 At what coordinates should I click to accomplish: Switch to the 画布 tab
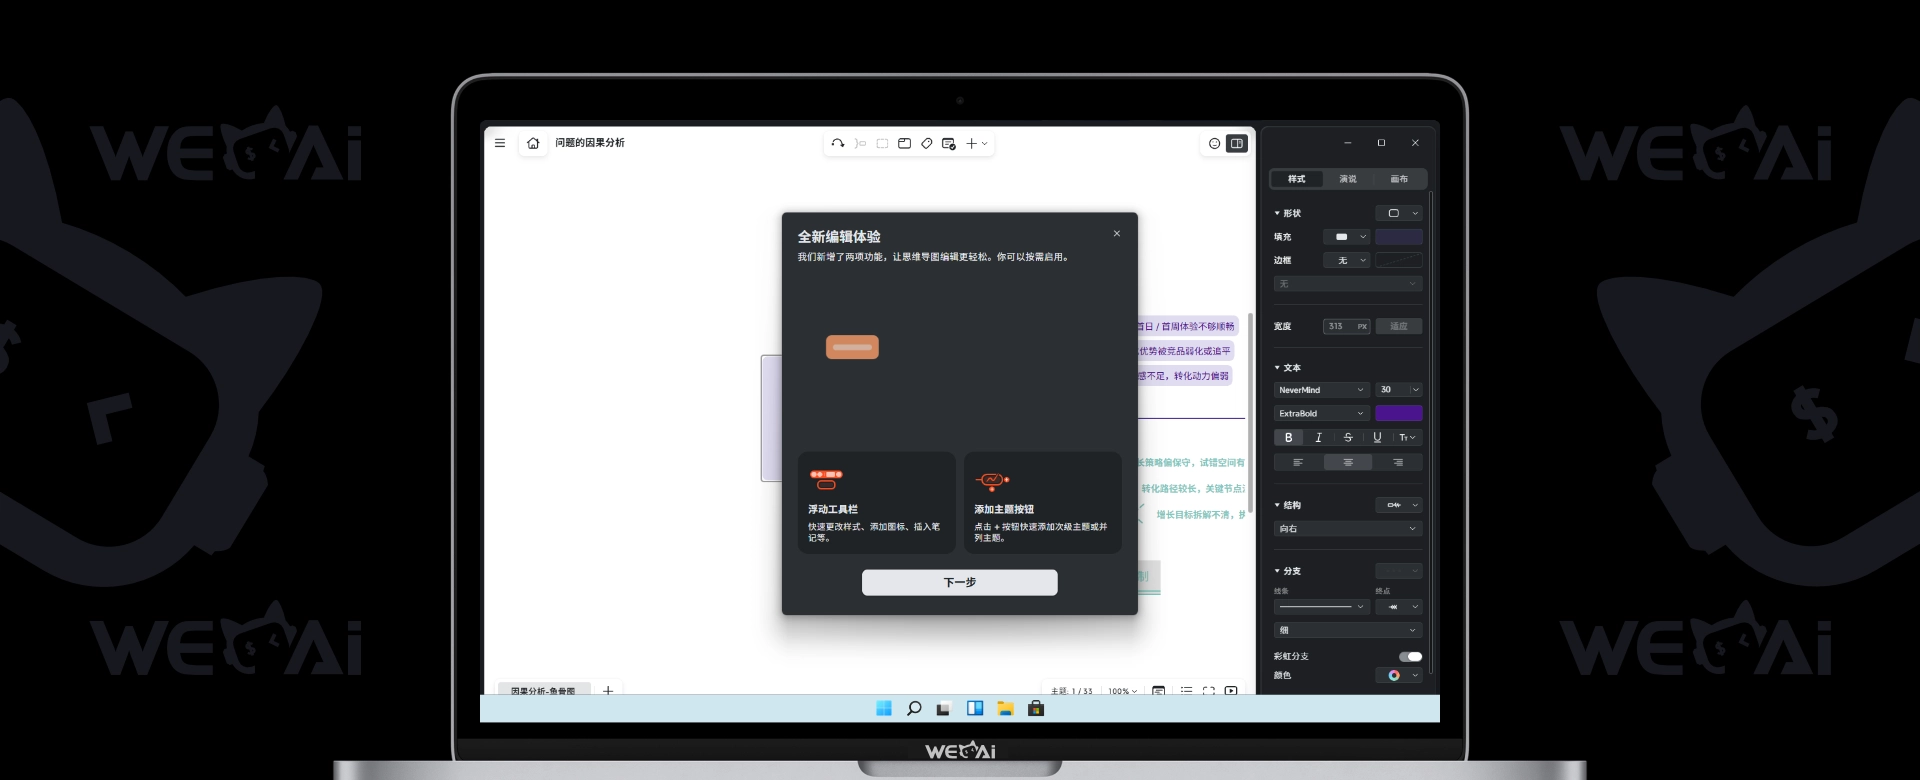tap(1399, 179)
